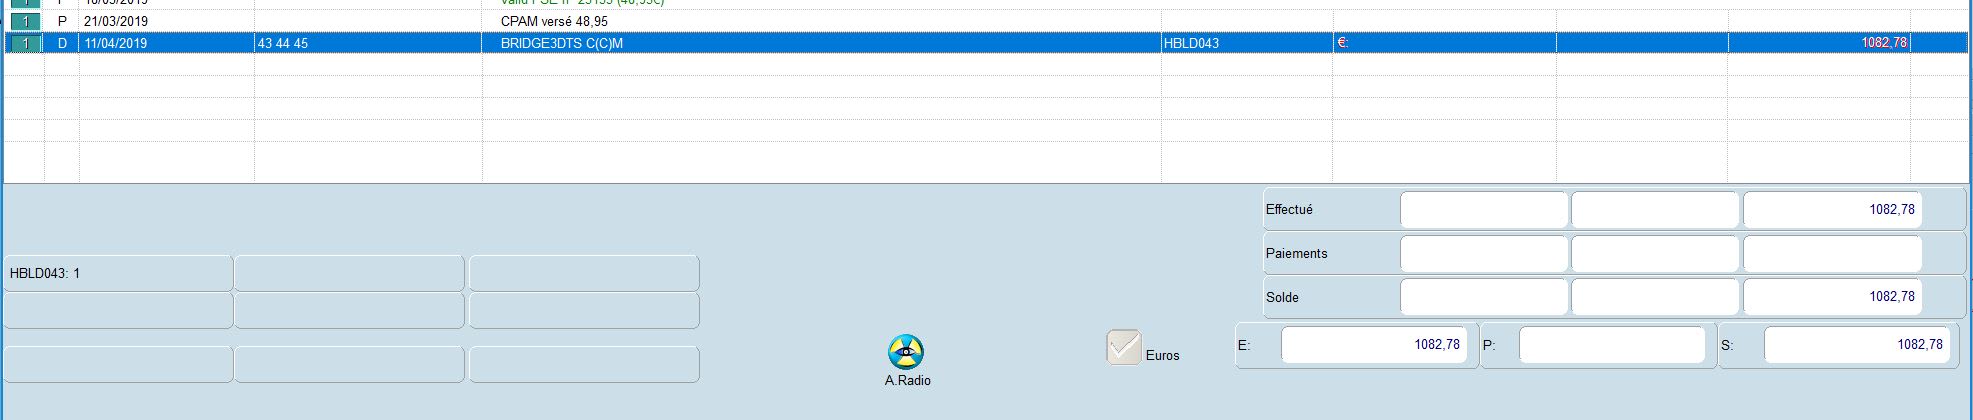Select the BRIDGE3DTS C(C)M row description
This screenshot has width=1973, height=420.
[561, 43]
